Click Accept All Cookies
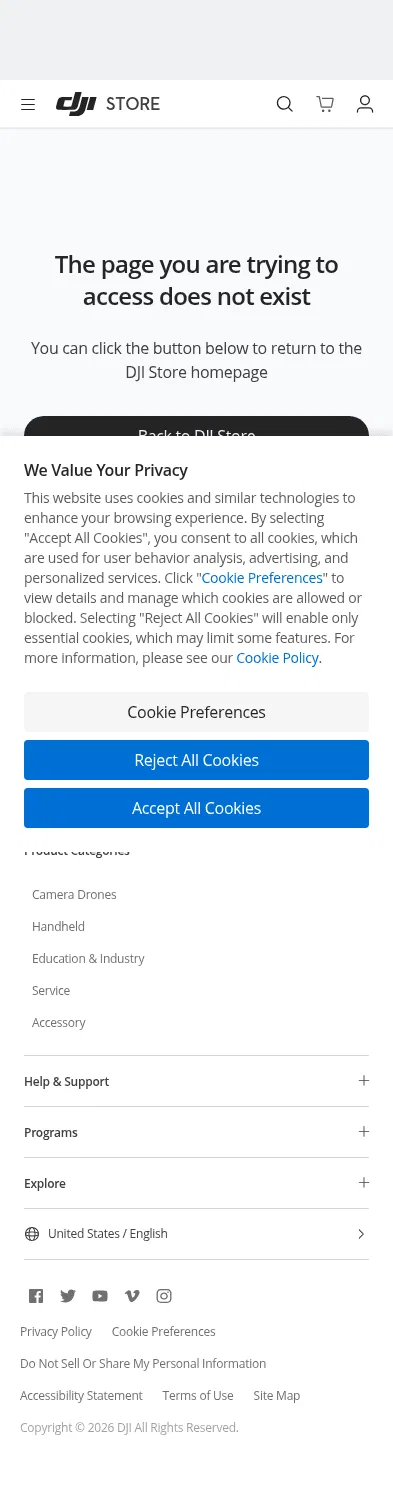 [196, 808]
